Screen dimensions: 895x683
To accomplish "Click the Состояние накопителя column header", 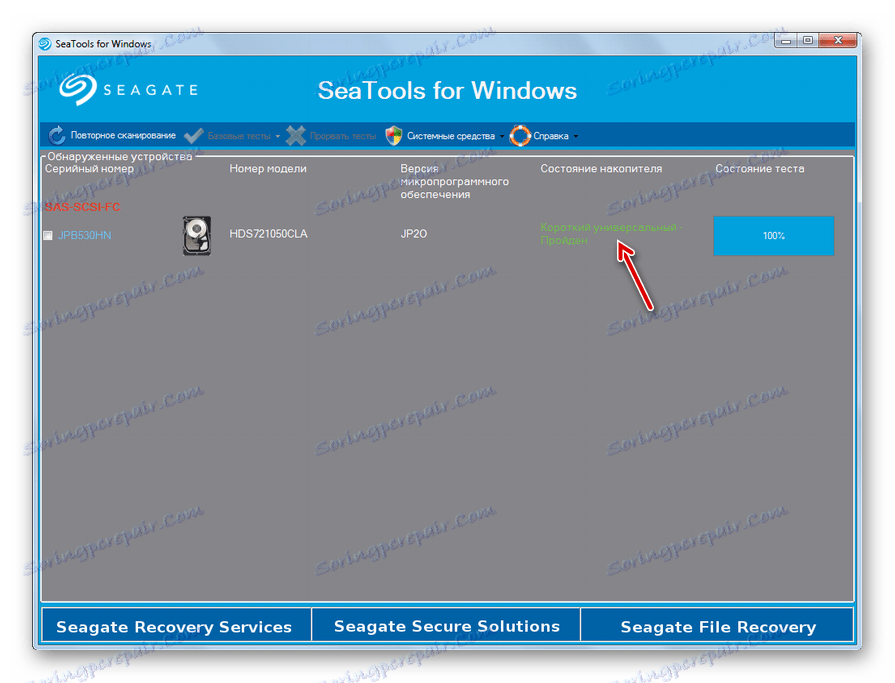I will (601, 168).
